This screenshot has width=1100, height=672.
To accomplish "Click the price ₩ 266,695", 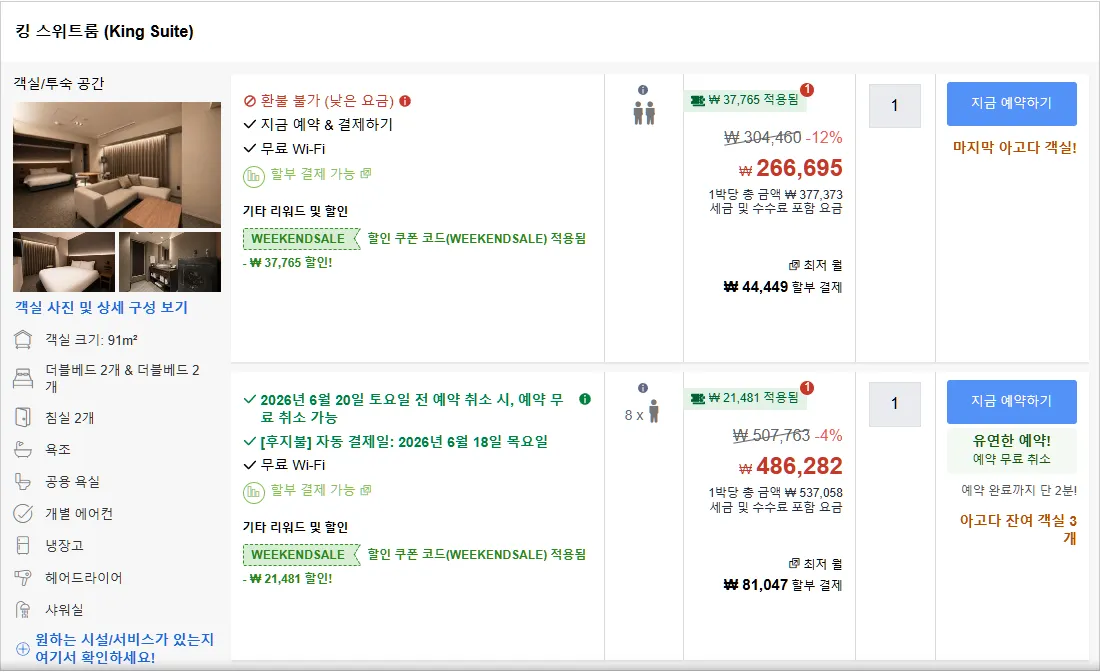I will coord(791,168).
